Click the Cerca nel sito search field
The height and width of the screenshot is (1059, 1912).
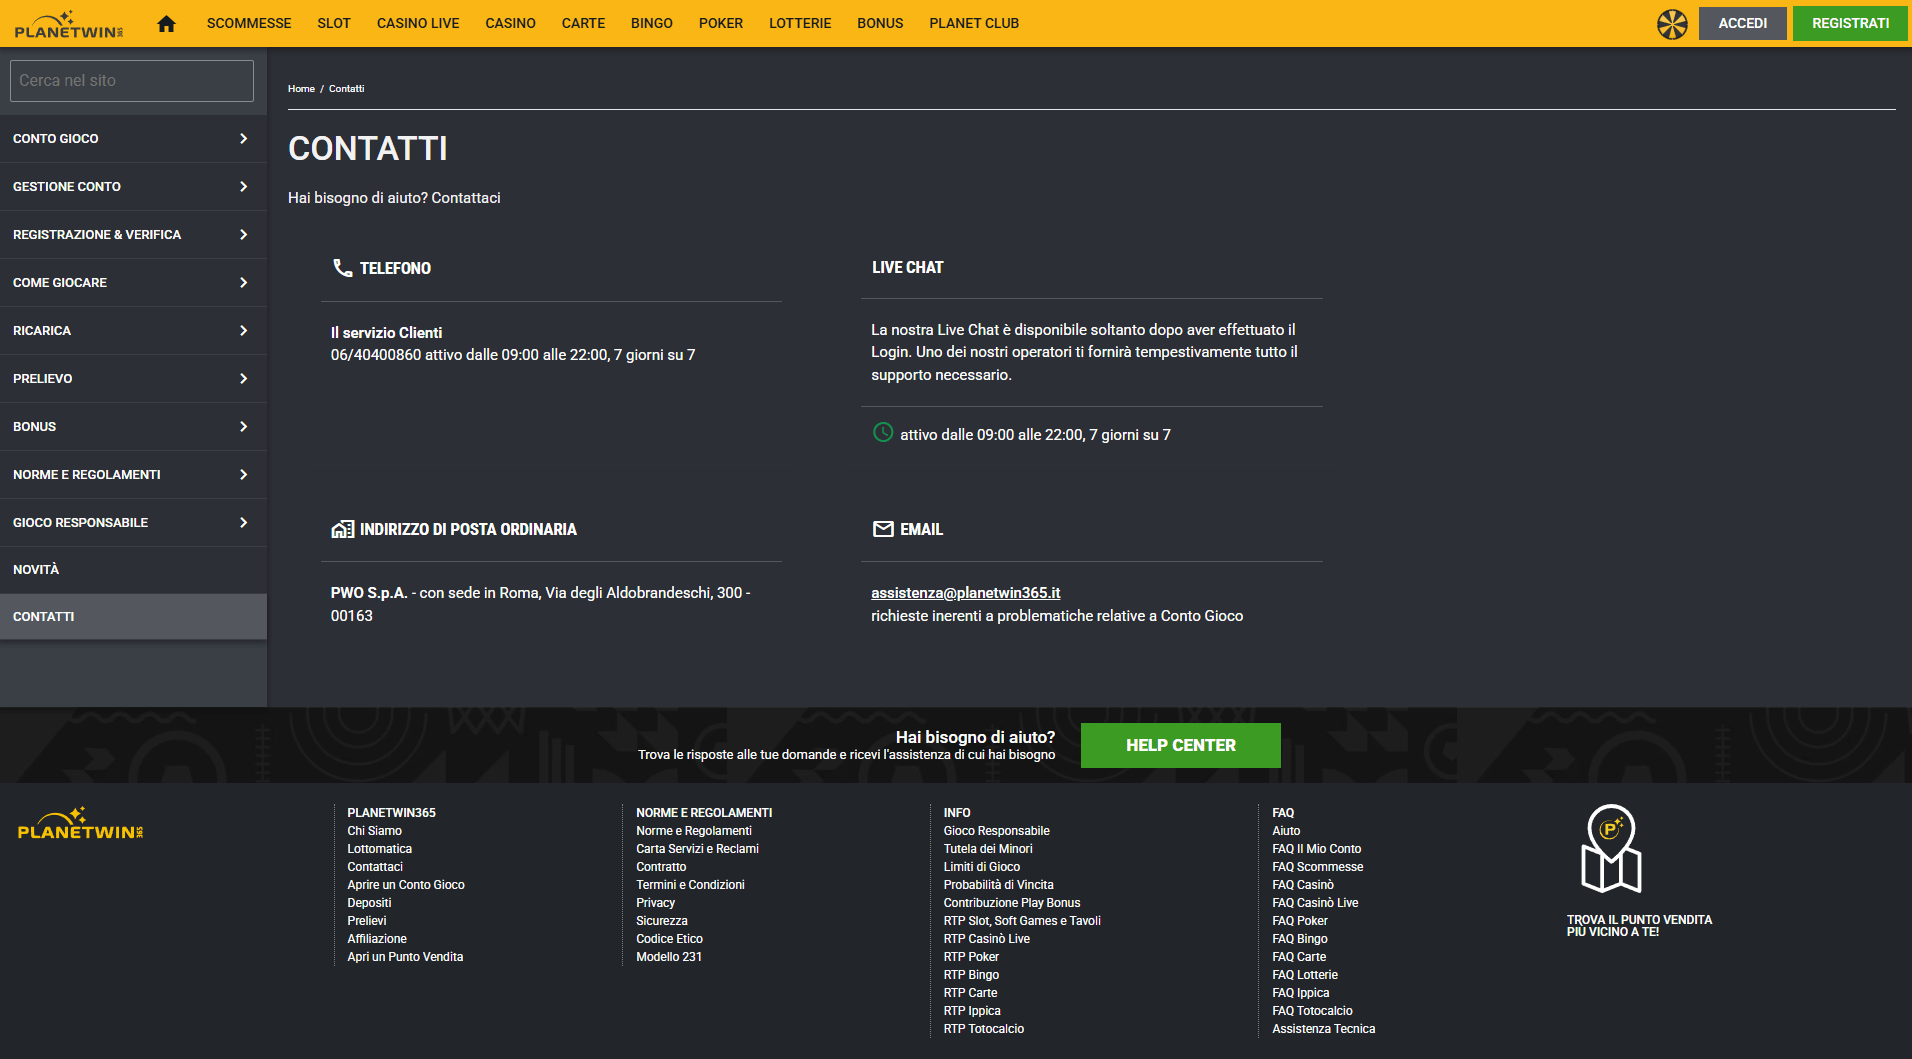[x=132, y=81]
